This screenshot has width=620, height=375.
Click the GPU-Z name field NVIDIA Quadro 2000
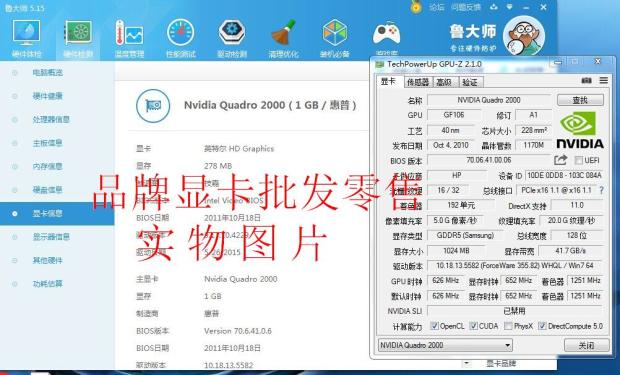(489, 100)
